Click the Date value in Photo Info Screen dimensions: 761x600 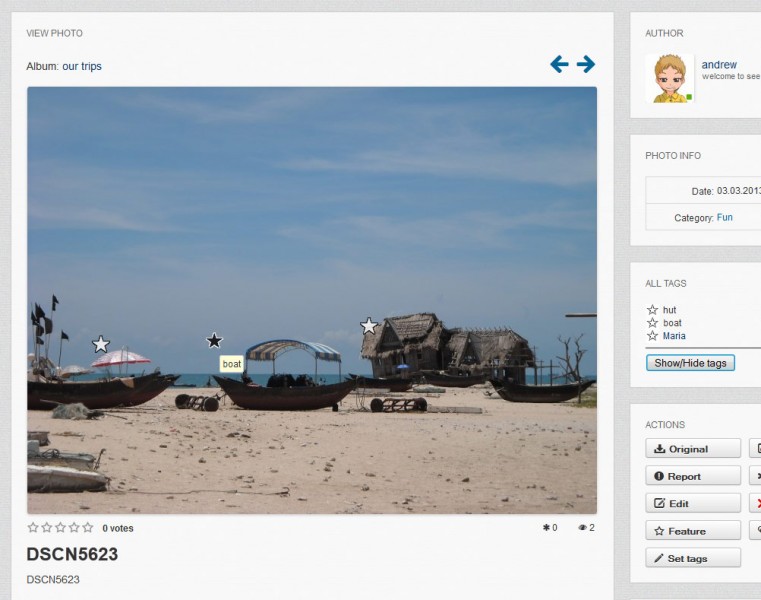[x=739, y=191]
